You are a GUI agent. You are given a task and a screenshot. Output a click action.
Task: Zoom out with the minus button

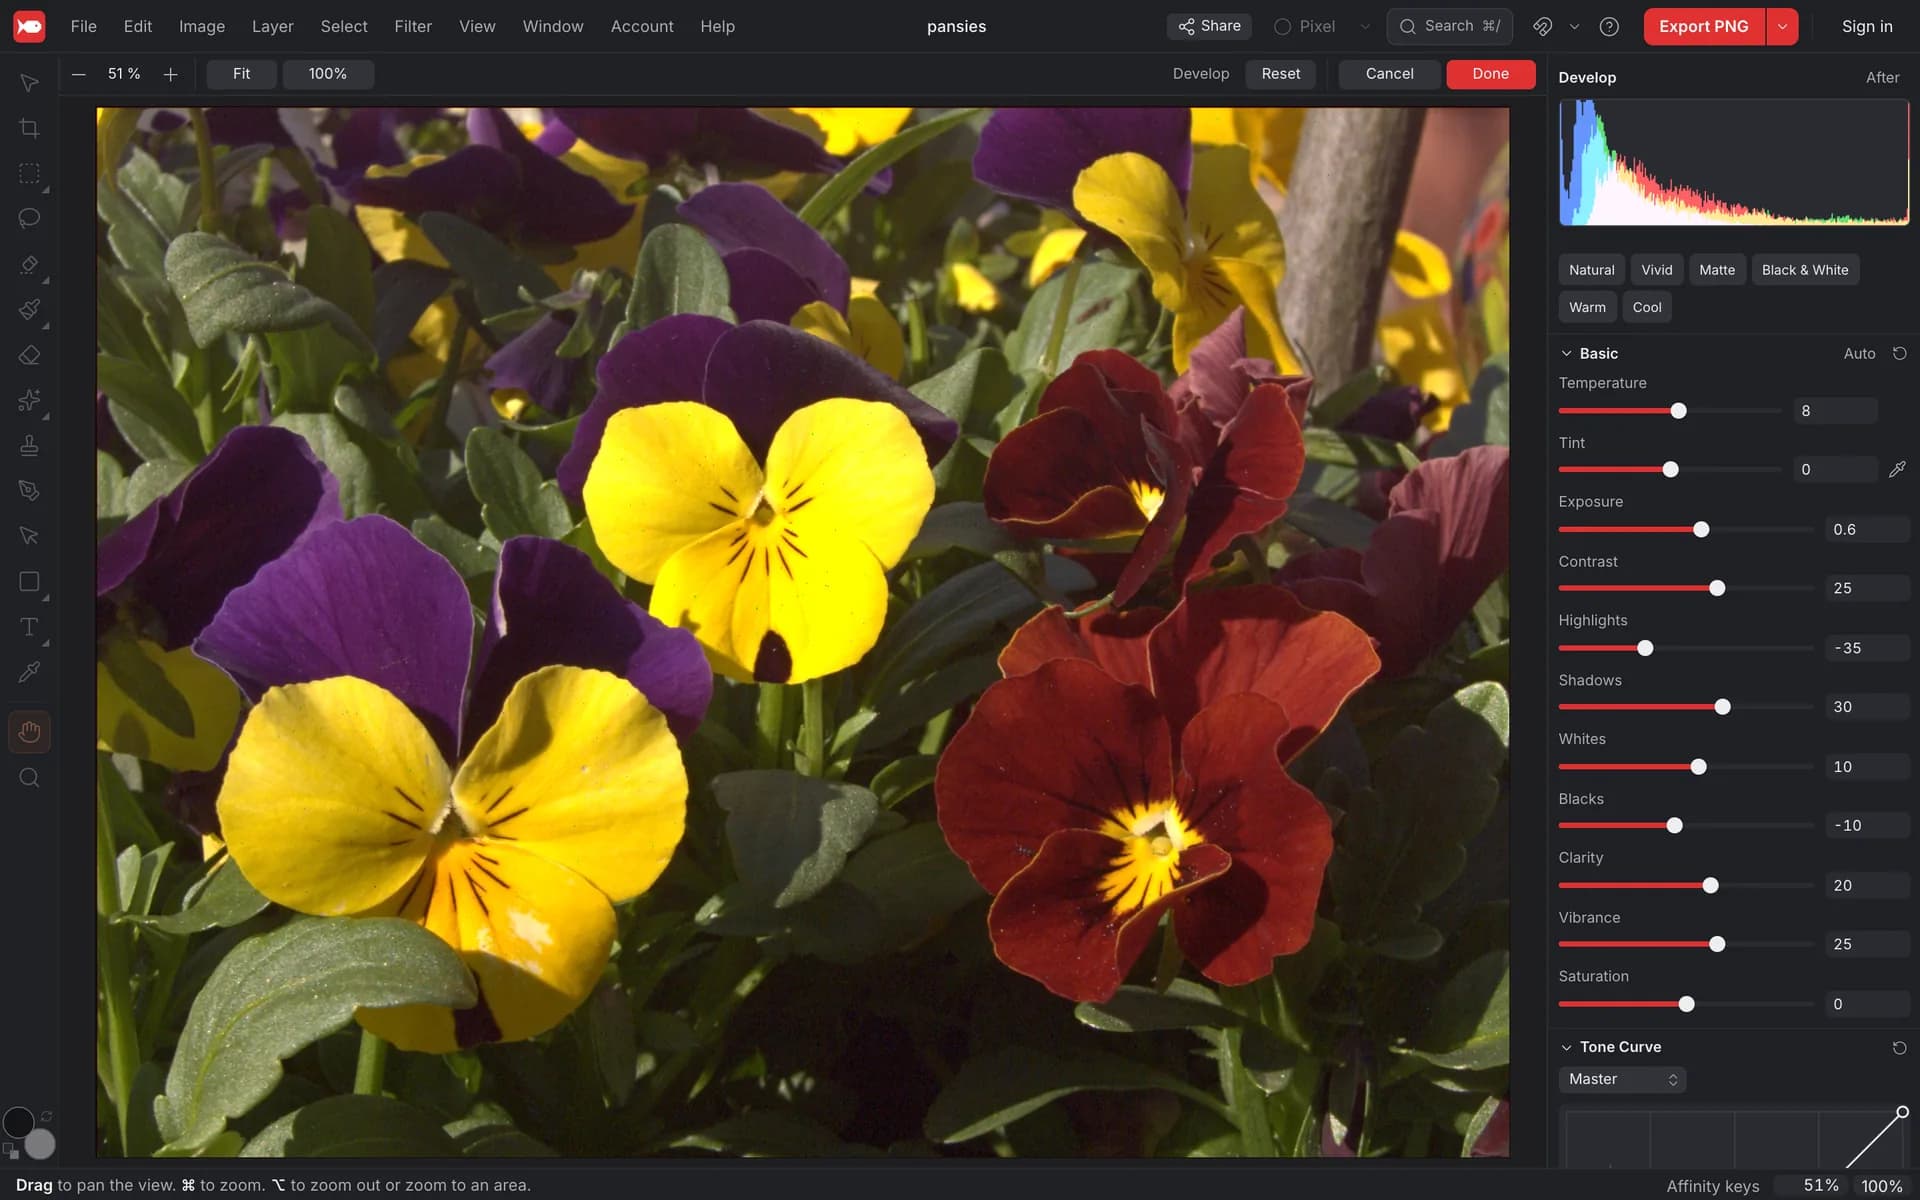click(x=78, y=74)
